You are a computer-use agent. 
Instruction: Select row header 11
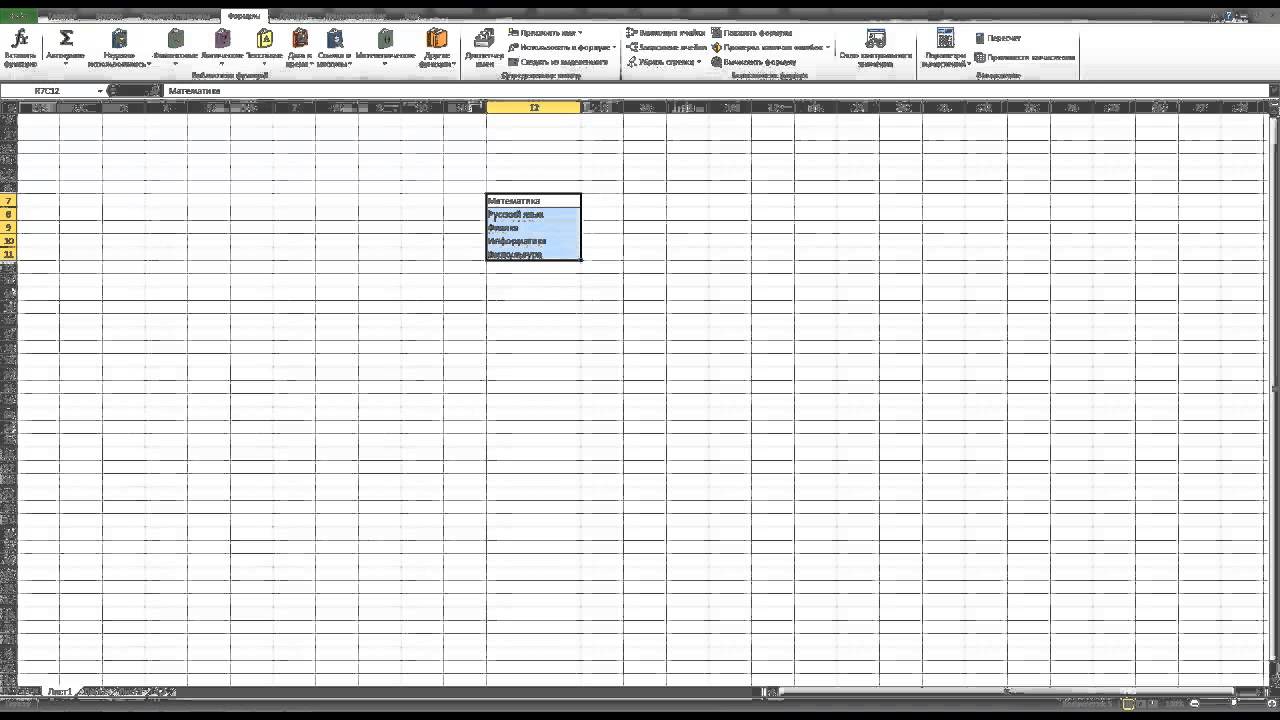(8, 254)
